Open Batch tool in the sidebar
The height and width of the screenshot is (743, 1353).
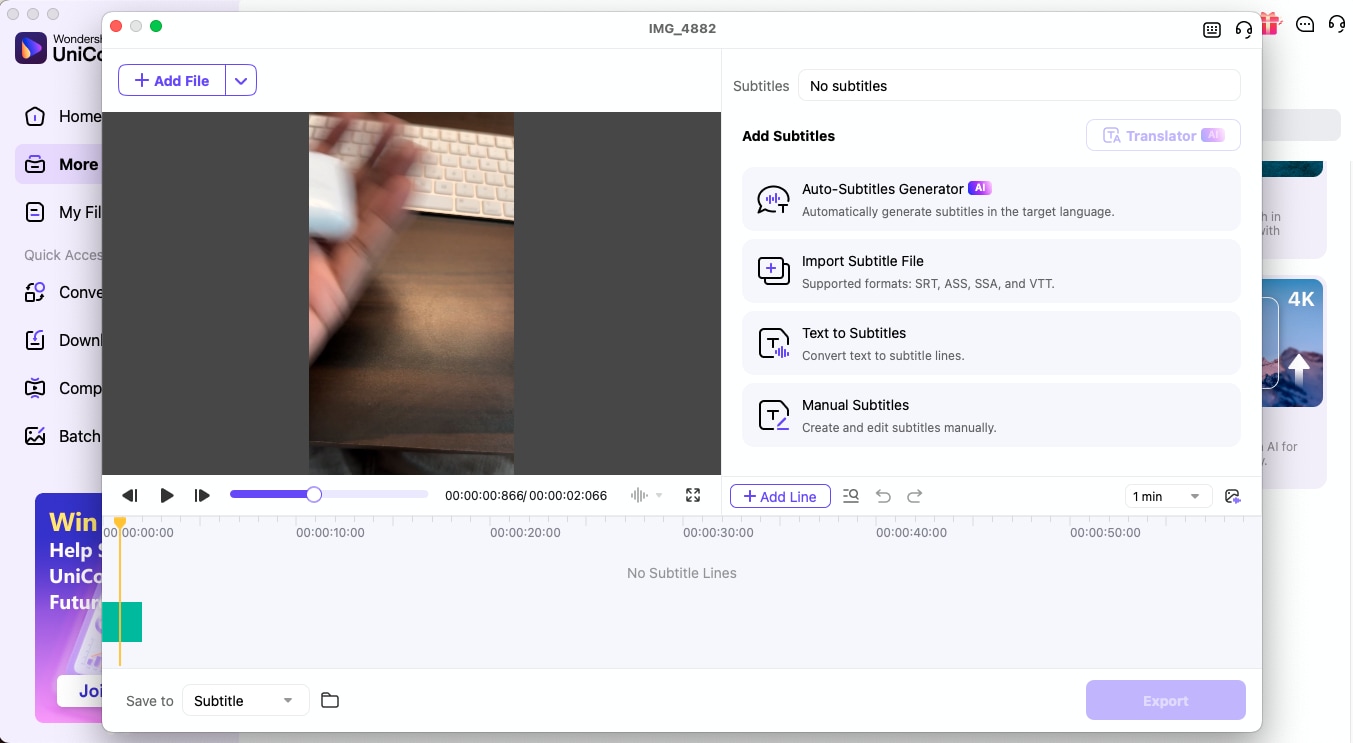[62, 436]
